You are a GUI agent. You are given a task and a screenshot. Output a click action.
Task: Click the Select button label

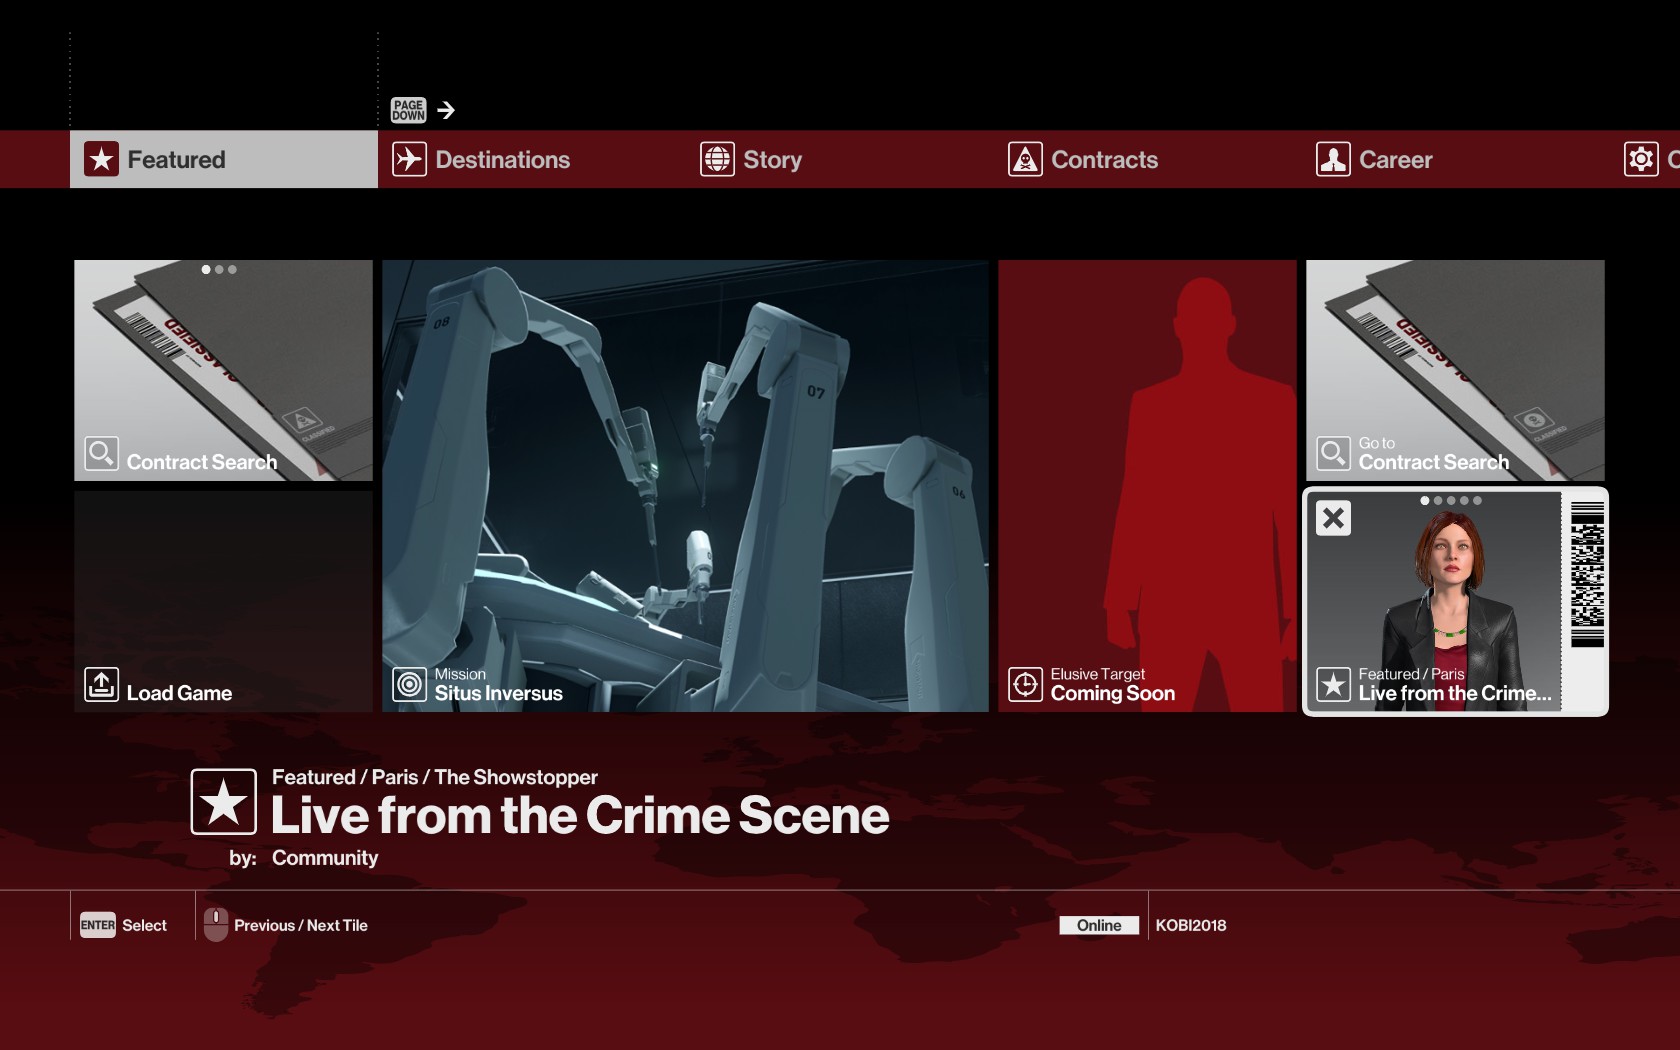[144, 926]
